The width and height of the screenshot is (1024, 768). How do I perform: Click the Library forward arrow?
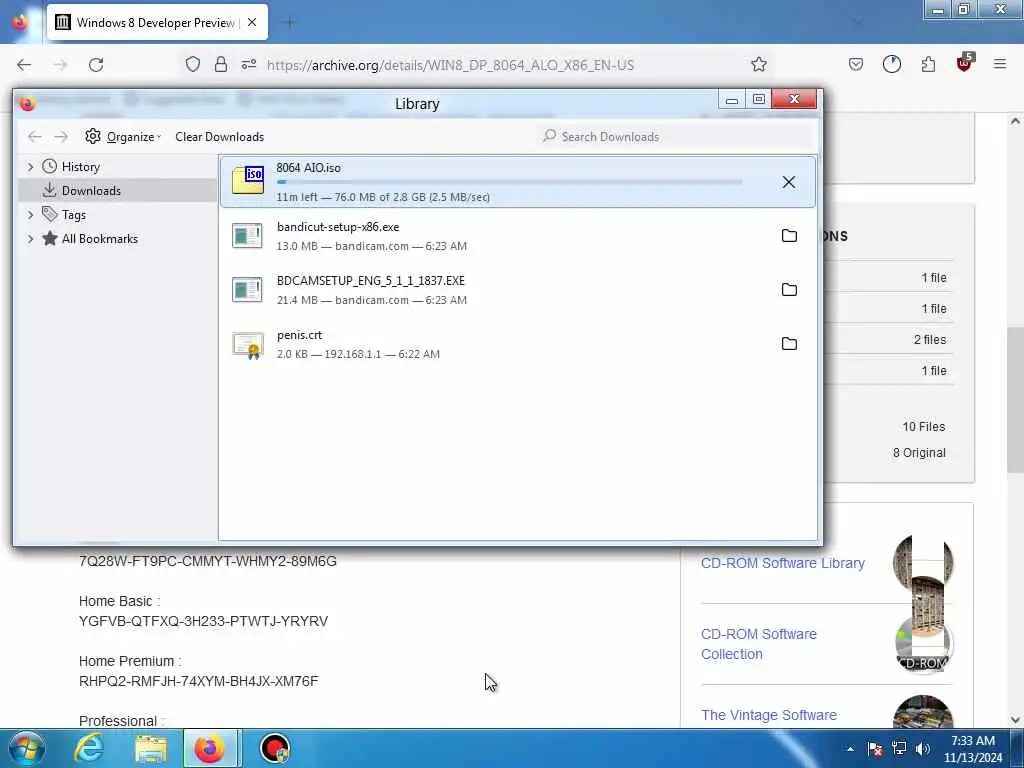pos(61,136)
